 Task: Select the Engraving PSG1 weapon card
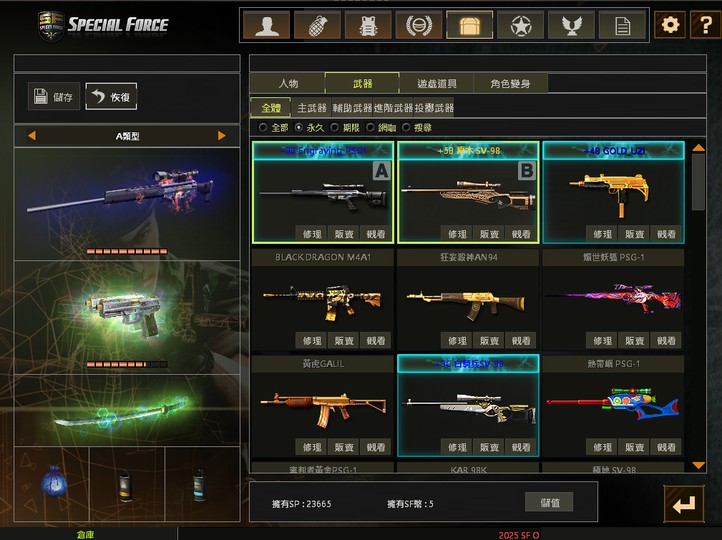pyautogui.click(x=323, y=192)
